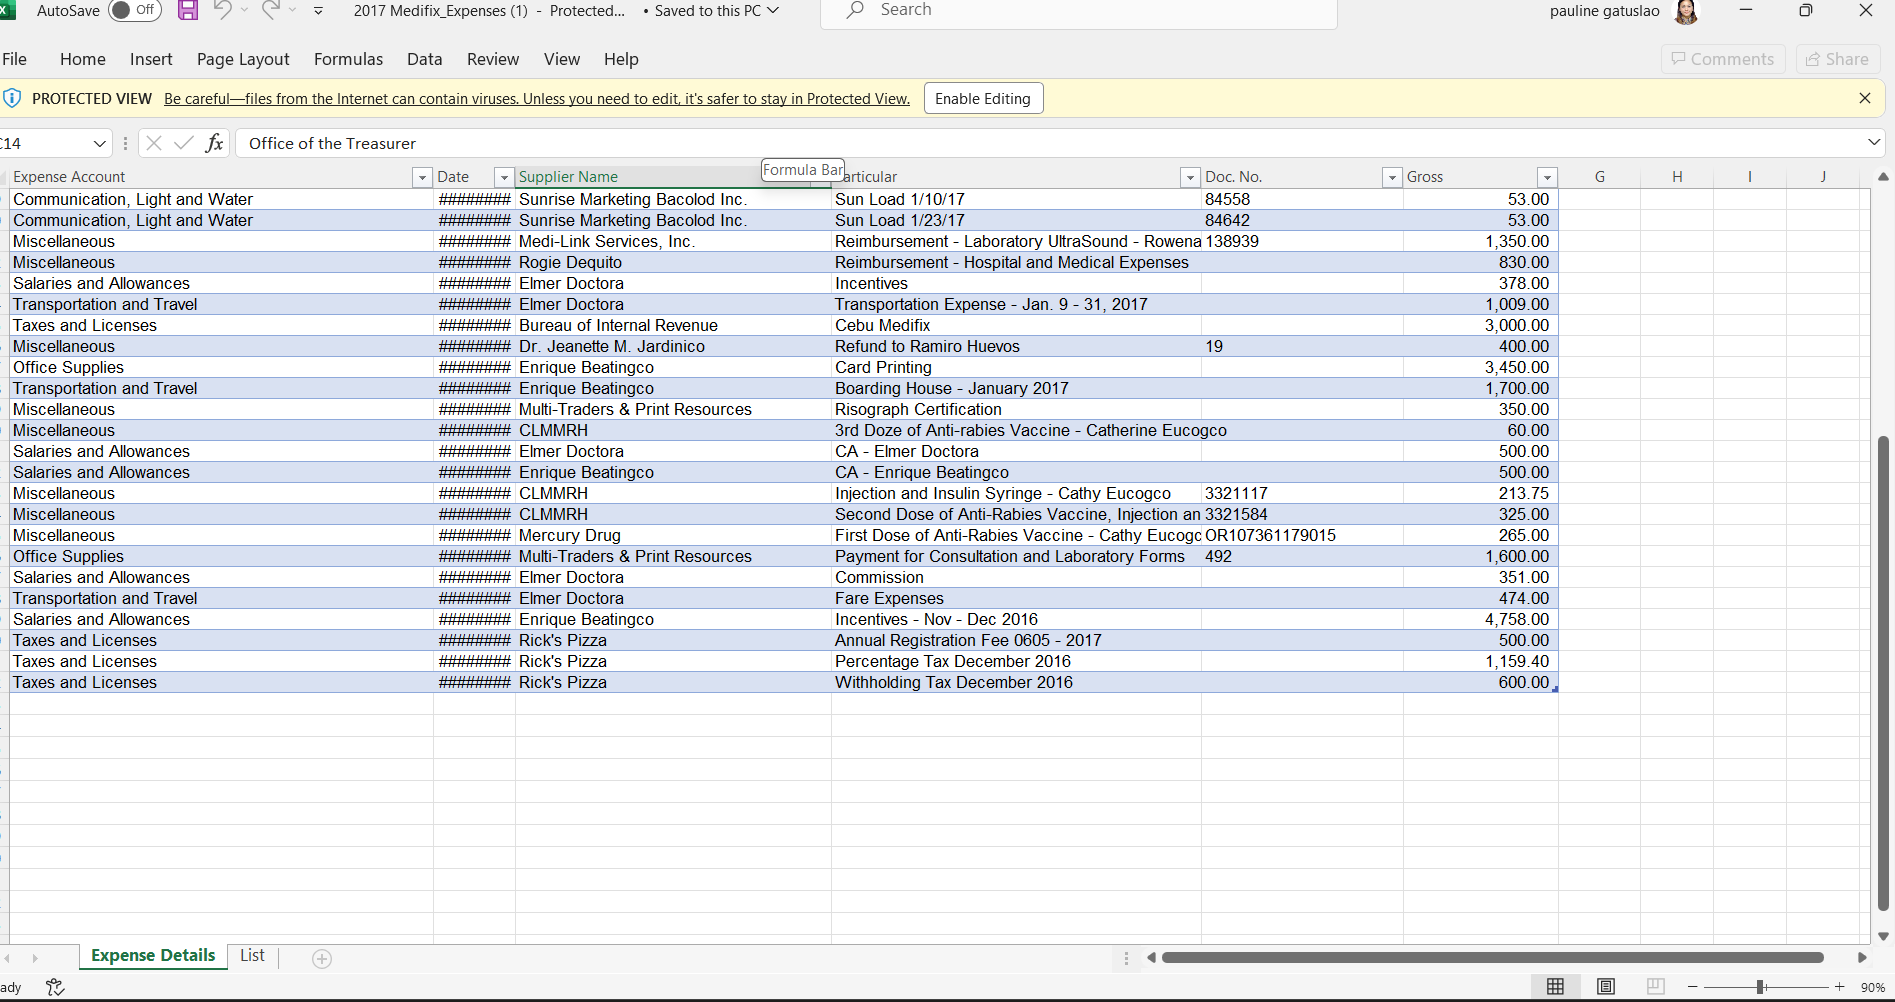Viewport: 1895px width, 1002px height.
Task: Select the cell Mercury Drug
Action: click(673, 535)
